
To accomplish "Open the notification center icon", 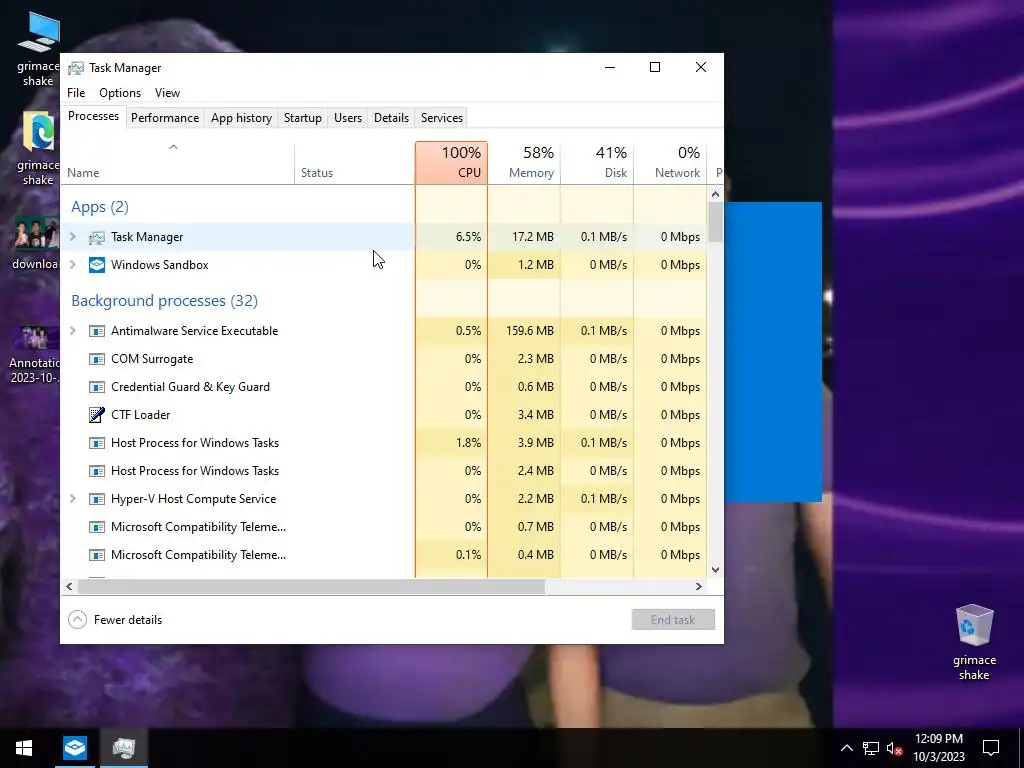I will (x=991, y=748).
